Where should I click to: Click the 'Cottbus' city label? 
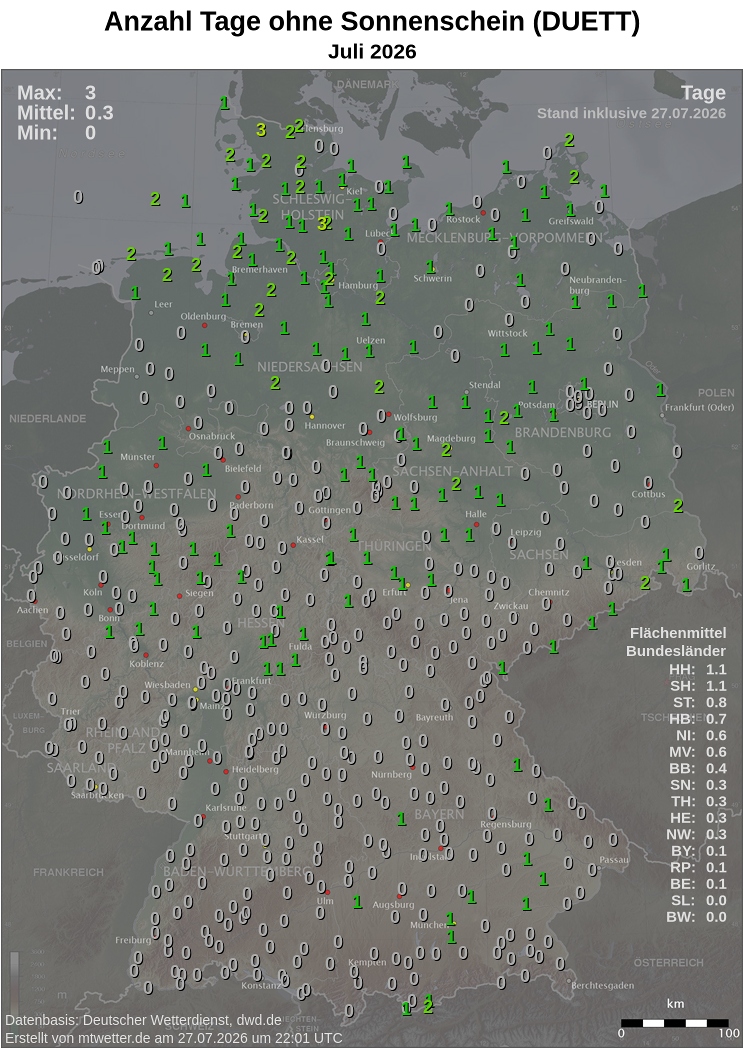point(648,494)
